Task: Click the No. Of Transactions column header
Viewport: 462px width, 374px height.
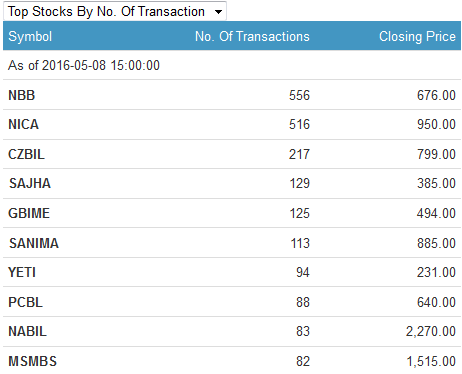Action: 252,36
